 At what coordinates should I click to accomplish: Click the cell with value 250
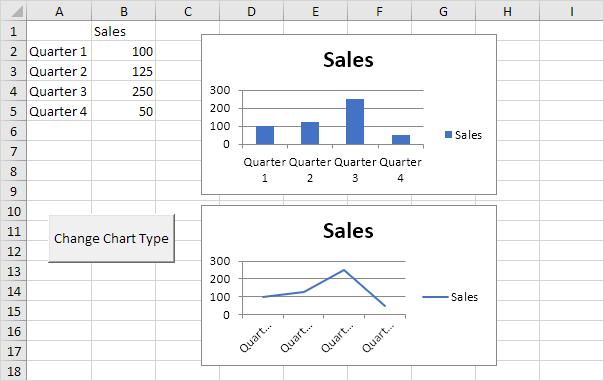(124, 91)
